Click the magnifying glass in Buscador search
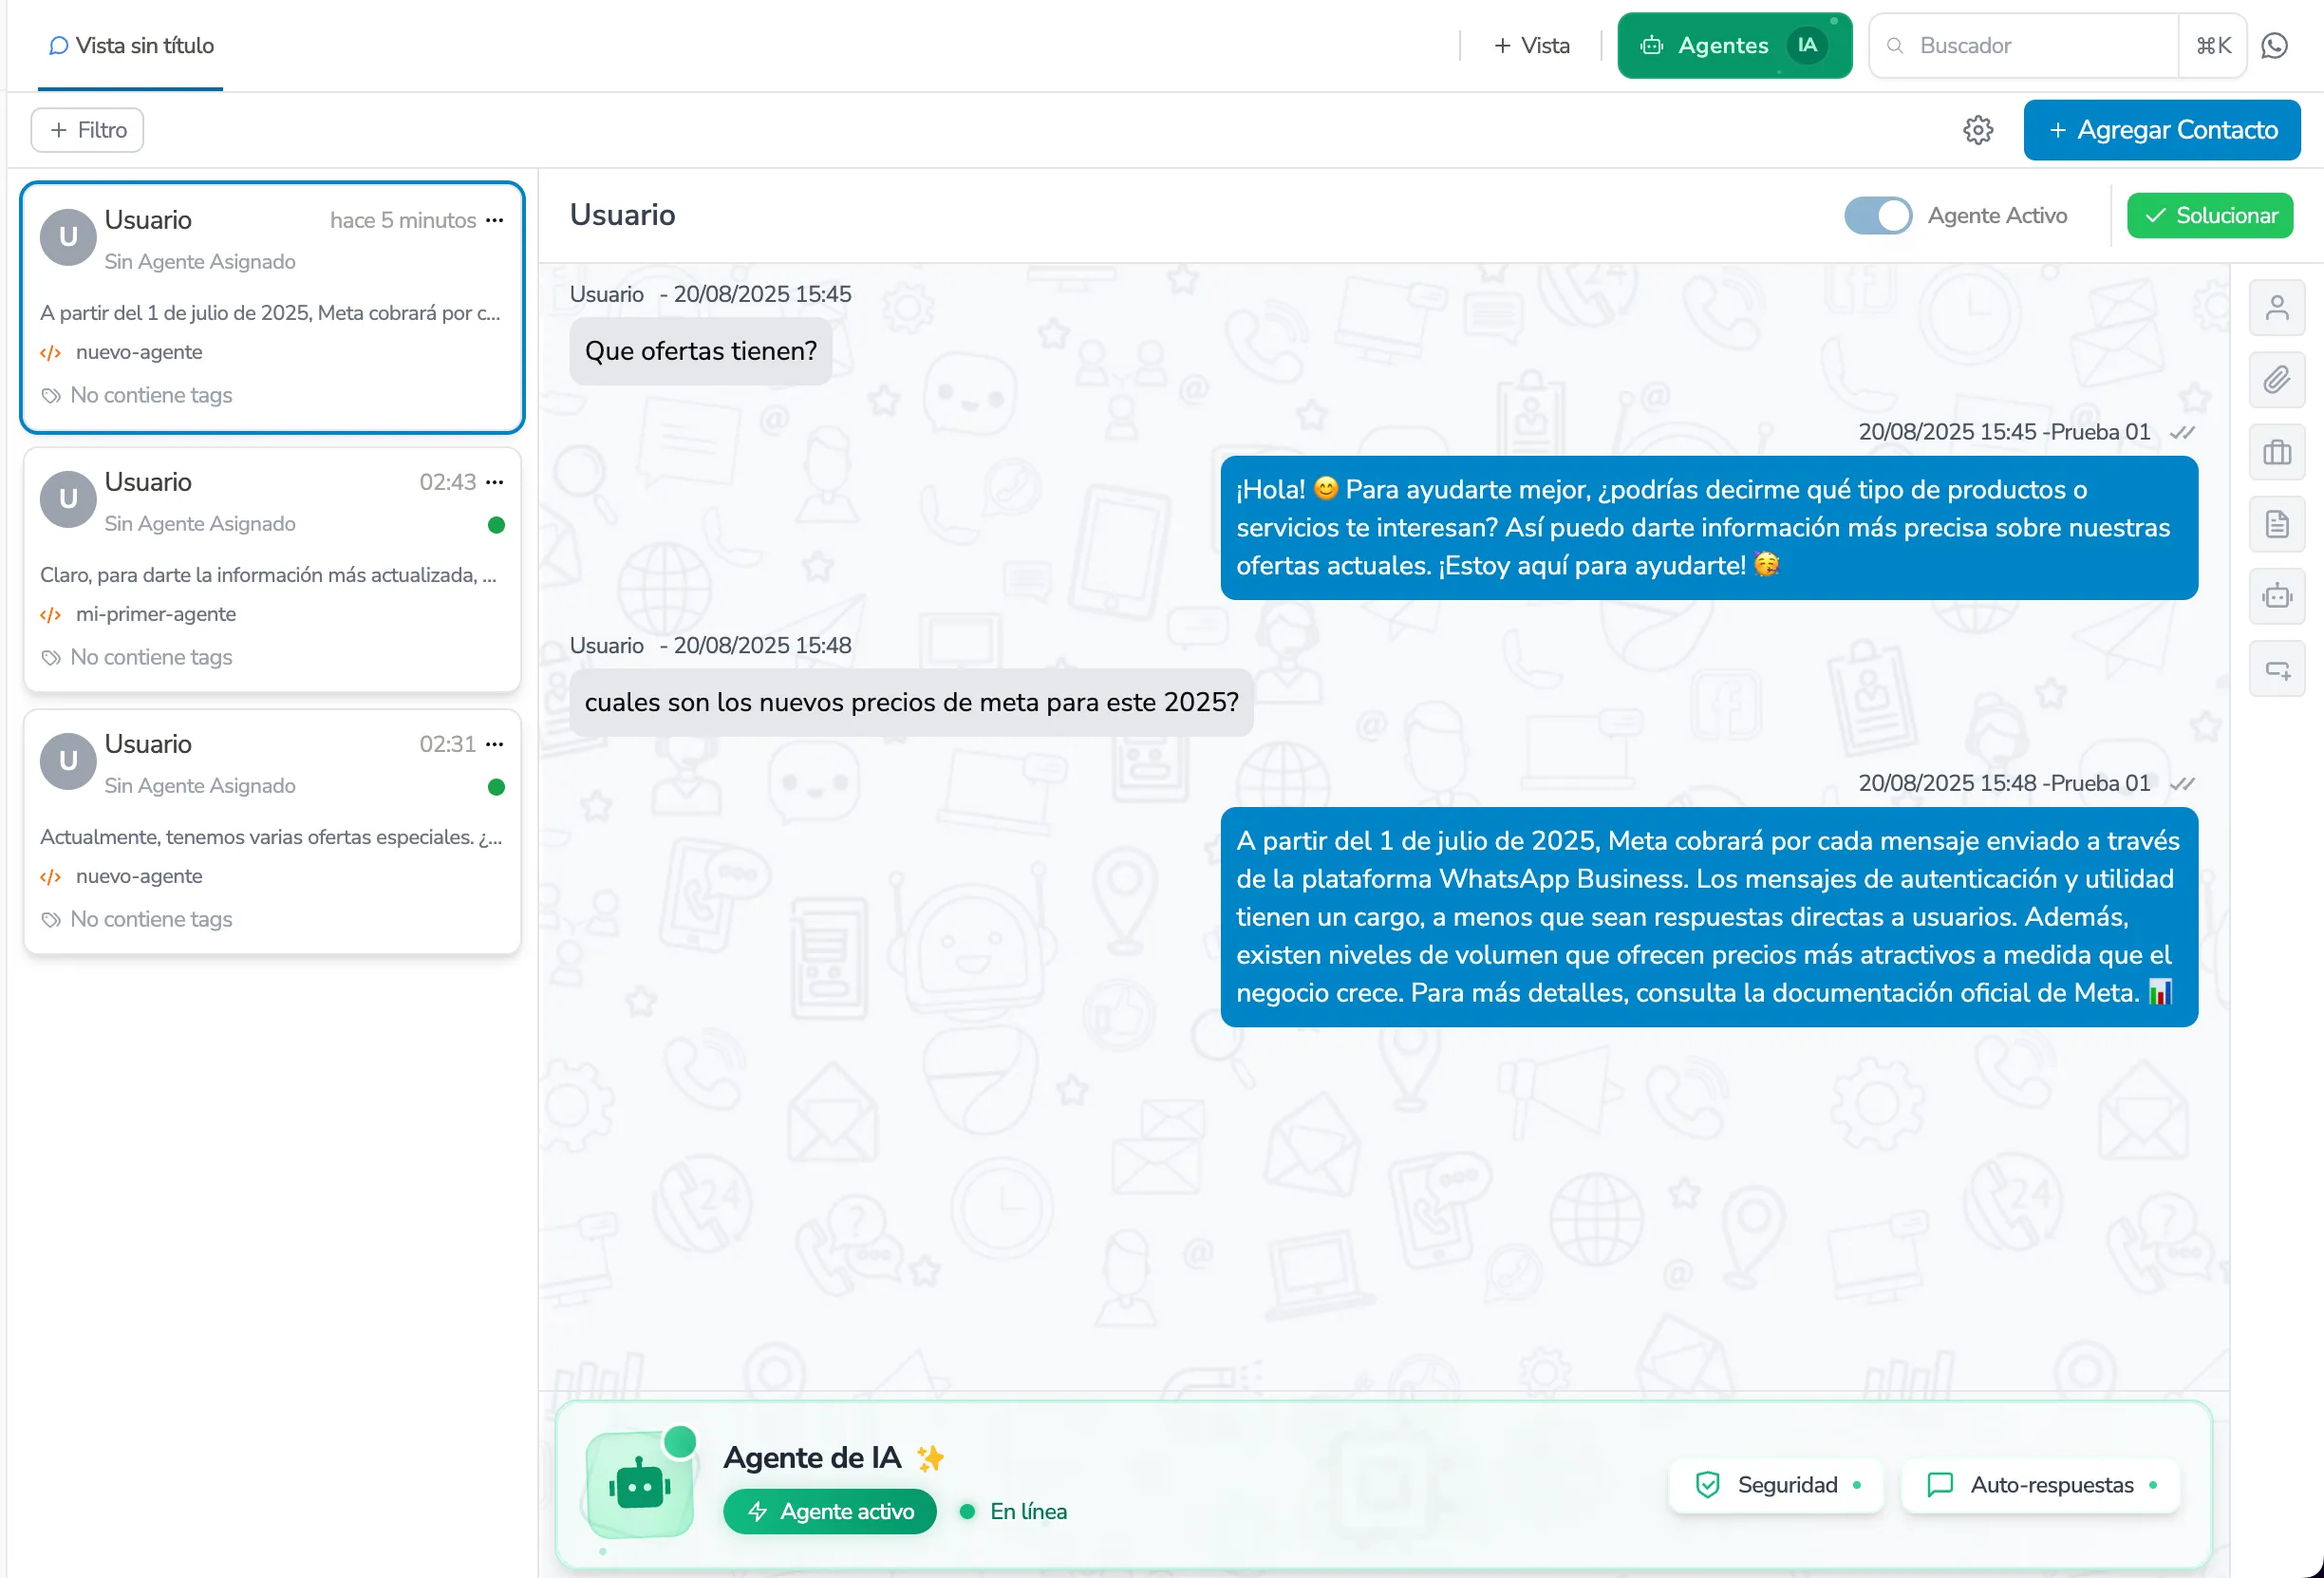Screen dimensions: 2324x1578 coord(1895,45)
